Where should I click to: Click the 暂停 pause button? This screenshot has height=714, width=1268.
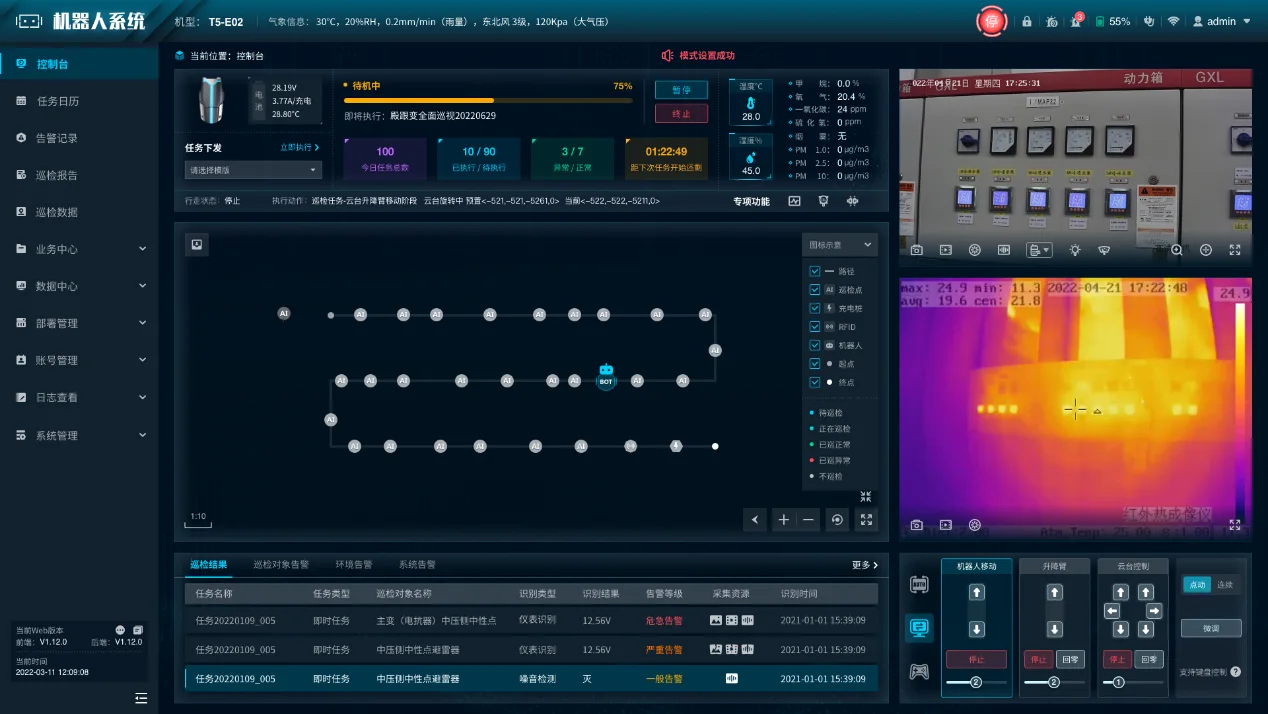681,90
